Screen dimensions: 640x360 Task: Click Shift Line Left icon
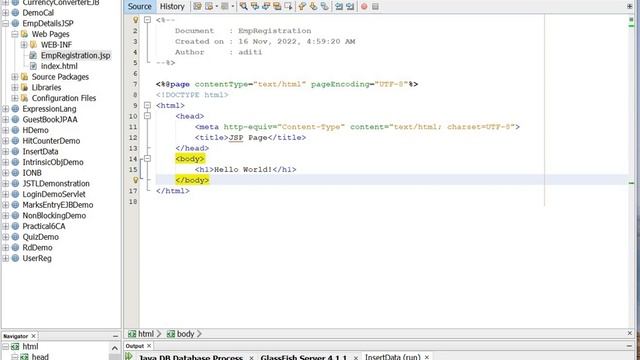pyautogui.click(x=339, y=7)
